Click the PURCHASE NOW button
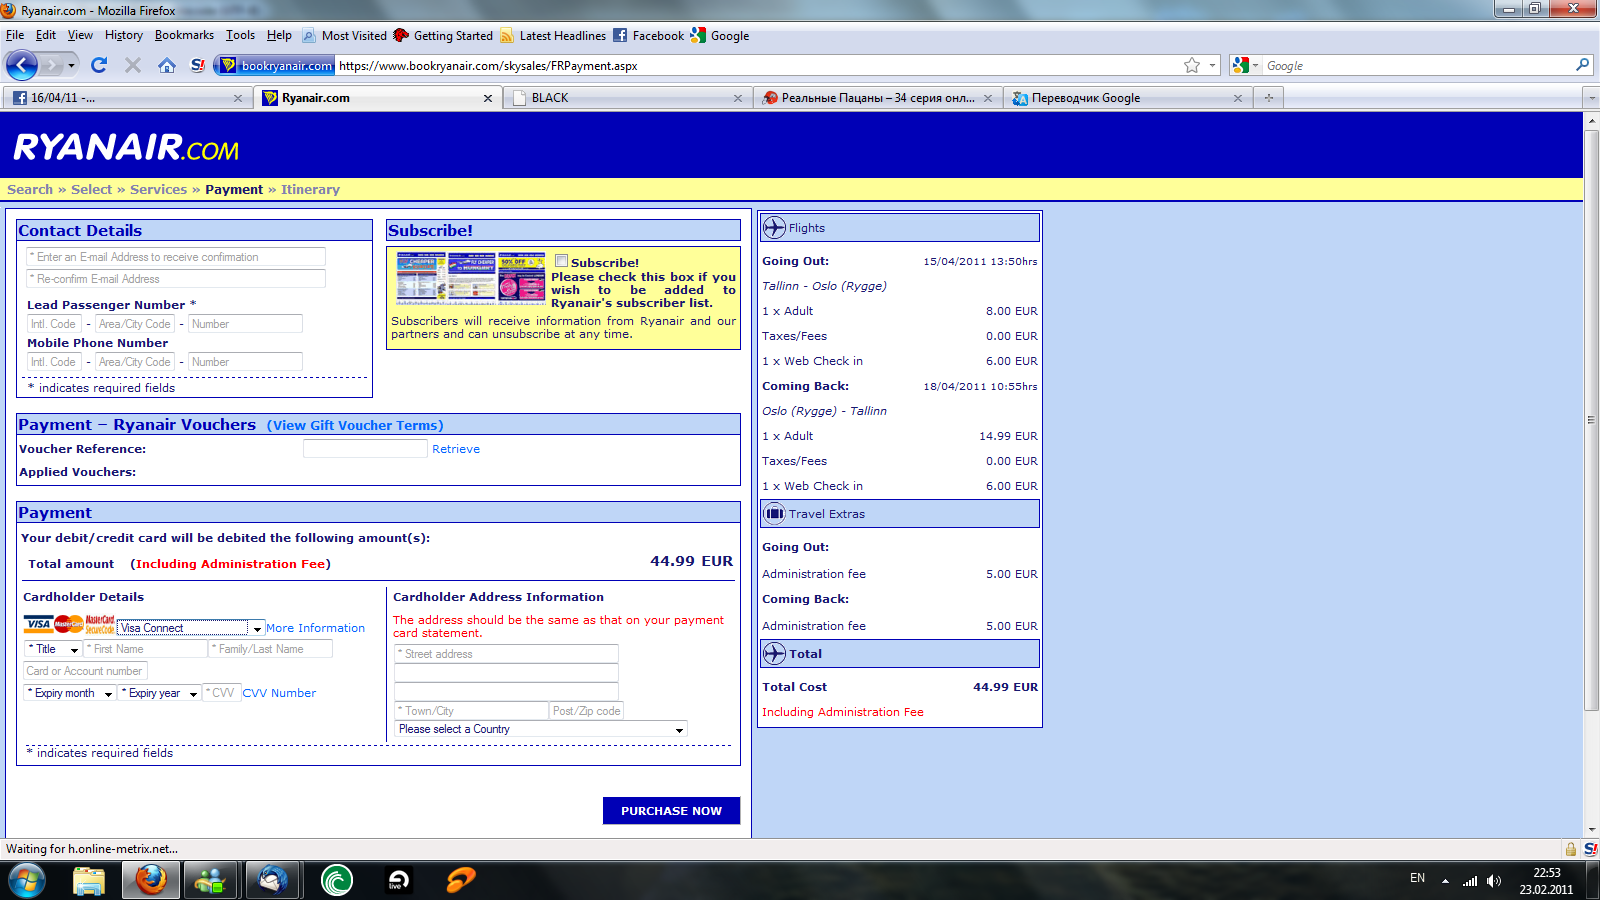1600x900 pixels. click(x=671, y=811)
